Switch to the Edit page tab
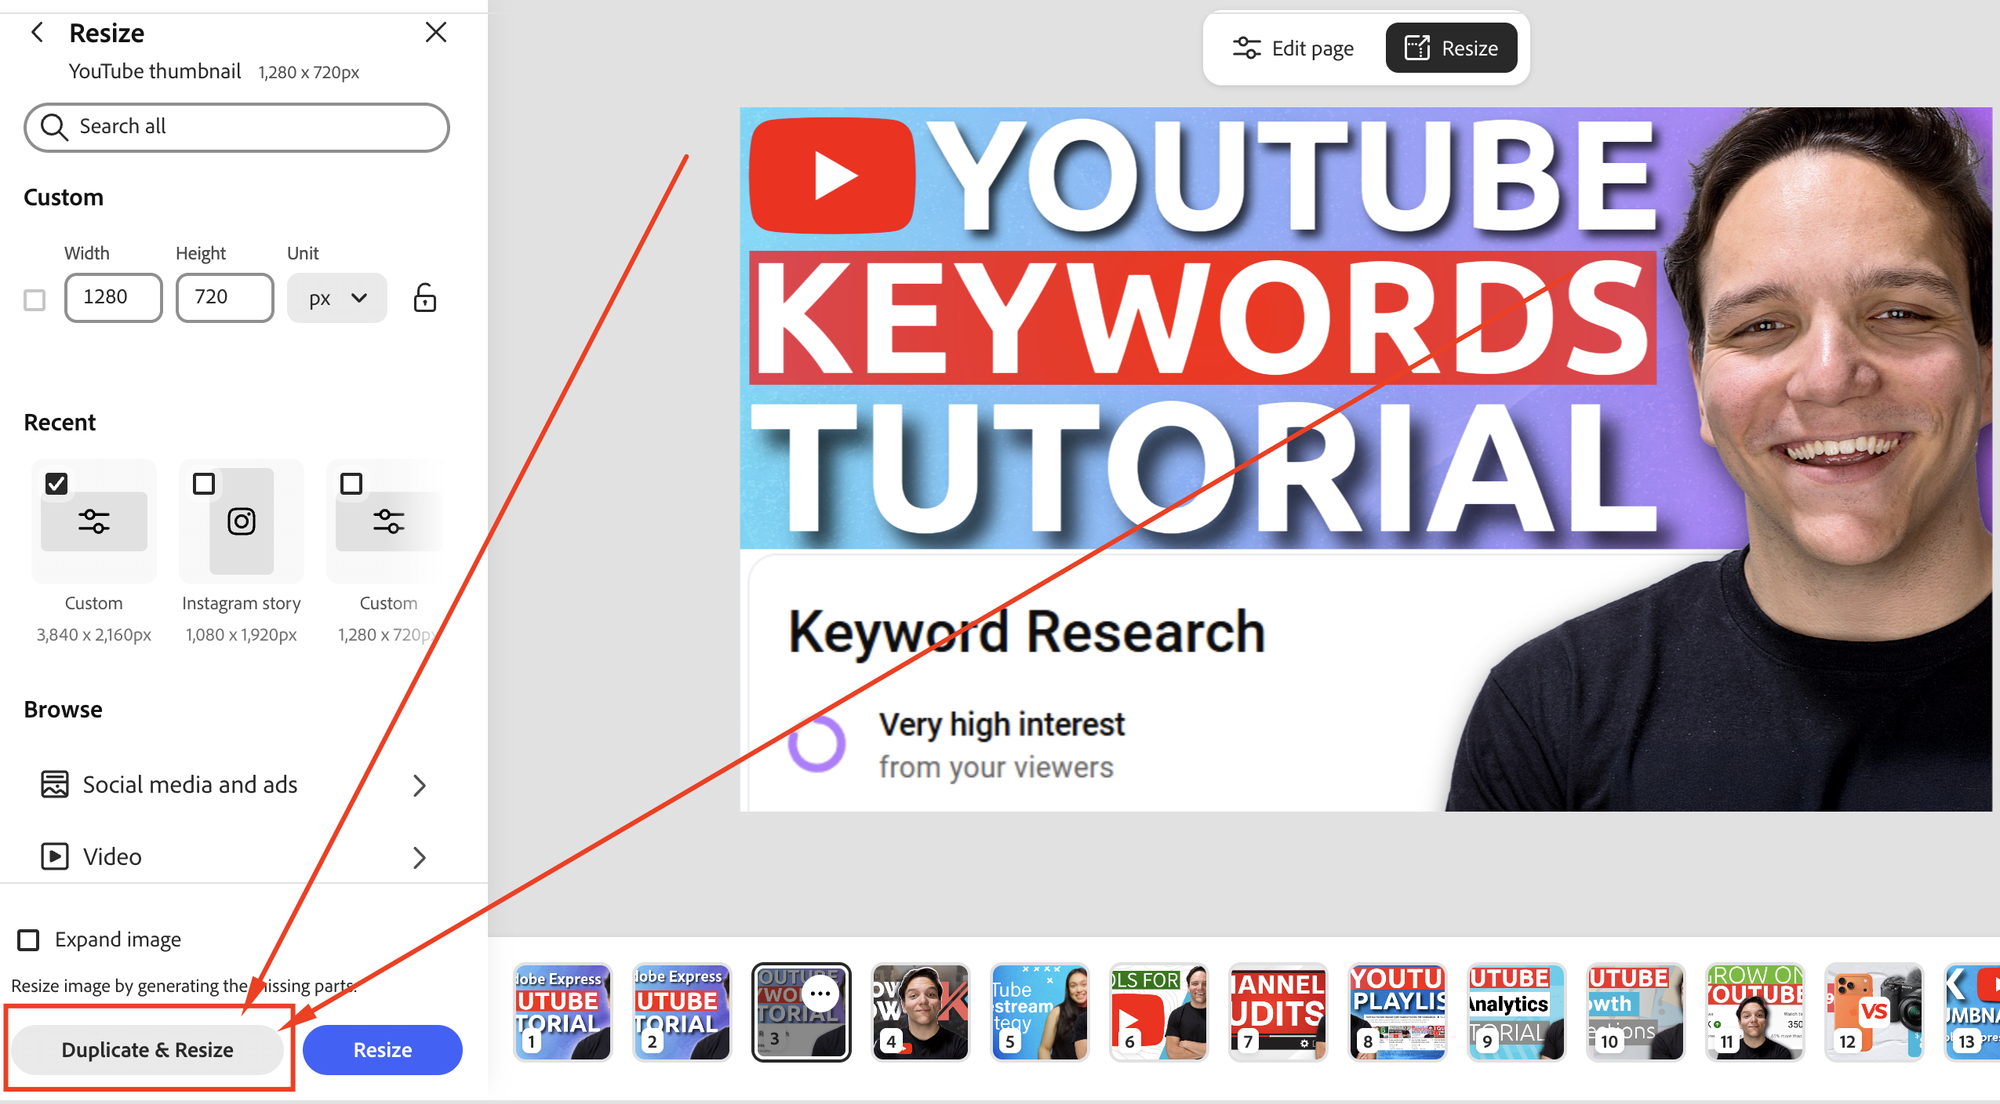 [1294, 48]
